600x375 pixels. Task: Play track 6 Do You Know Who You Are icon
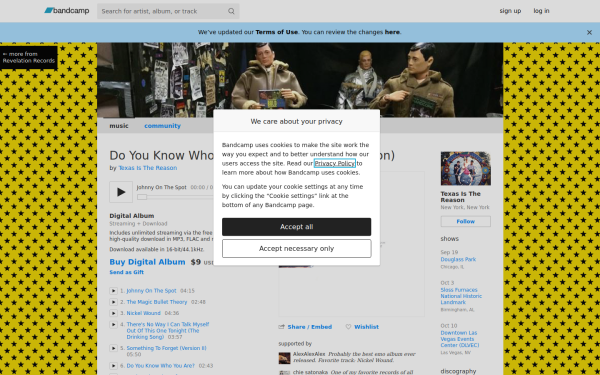coord(113,366)
